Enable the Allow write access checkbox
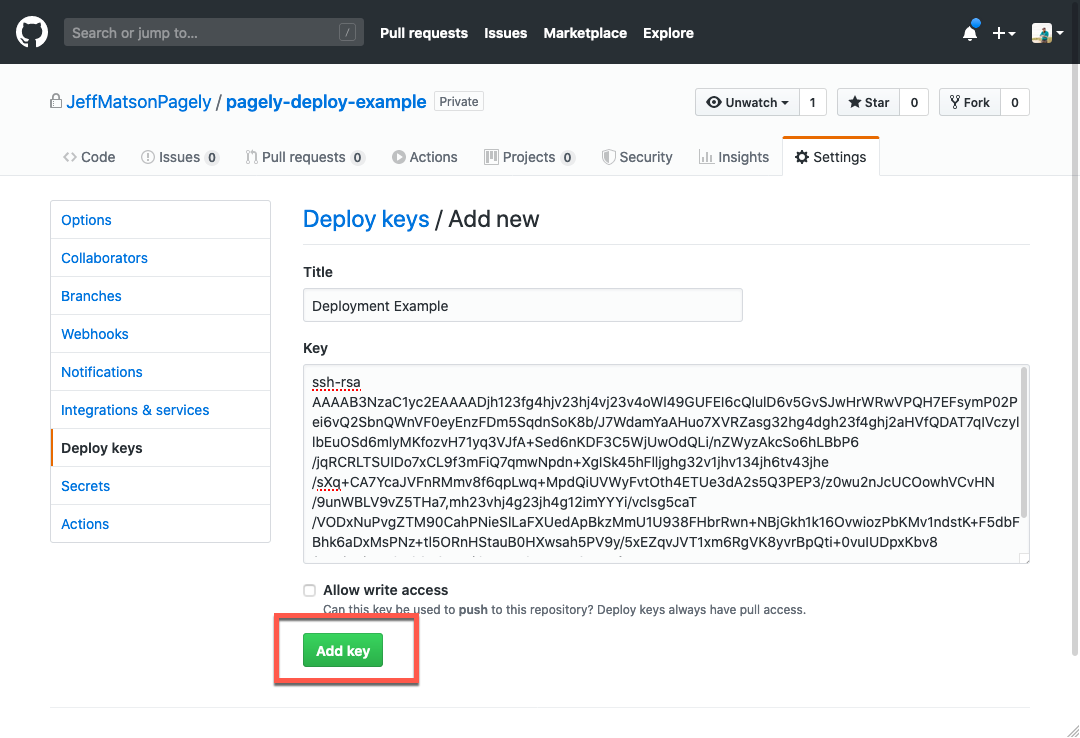Screen dimensions: 1080x738 (x=310, y=591)
